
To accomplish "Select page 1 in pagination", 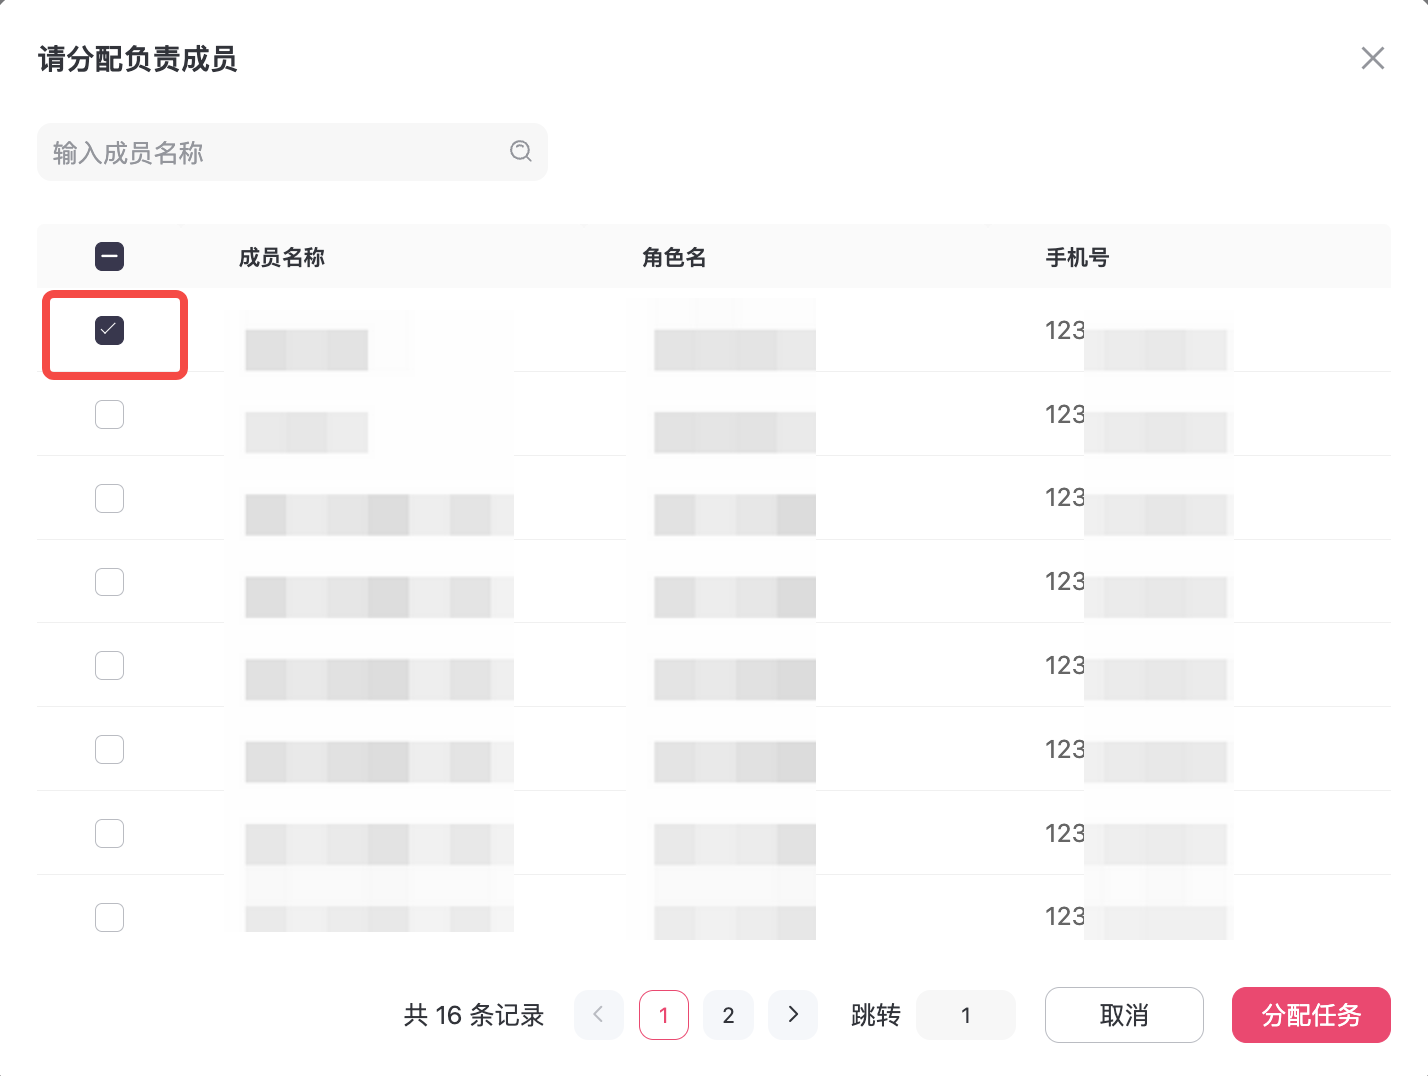I will (x=664, y=1015).
